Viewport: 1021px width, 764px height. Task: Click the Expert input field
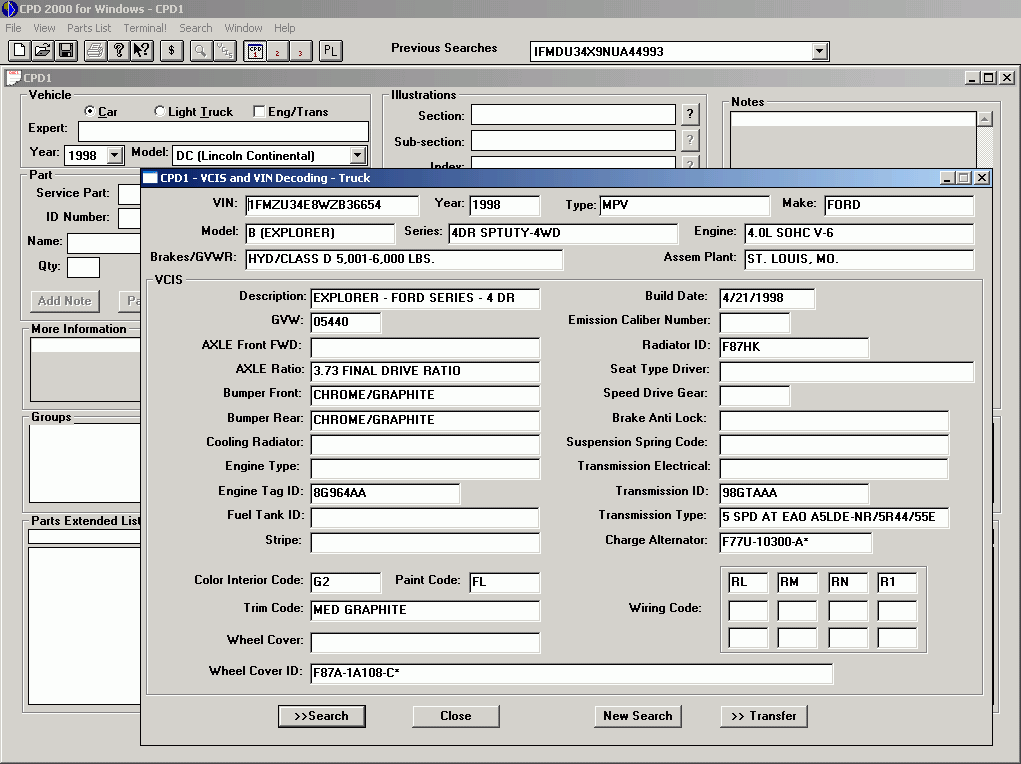[x=223, y=131]
